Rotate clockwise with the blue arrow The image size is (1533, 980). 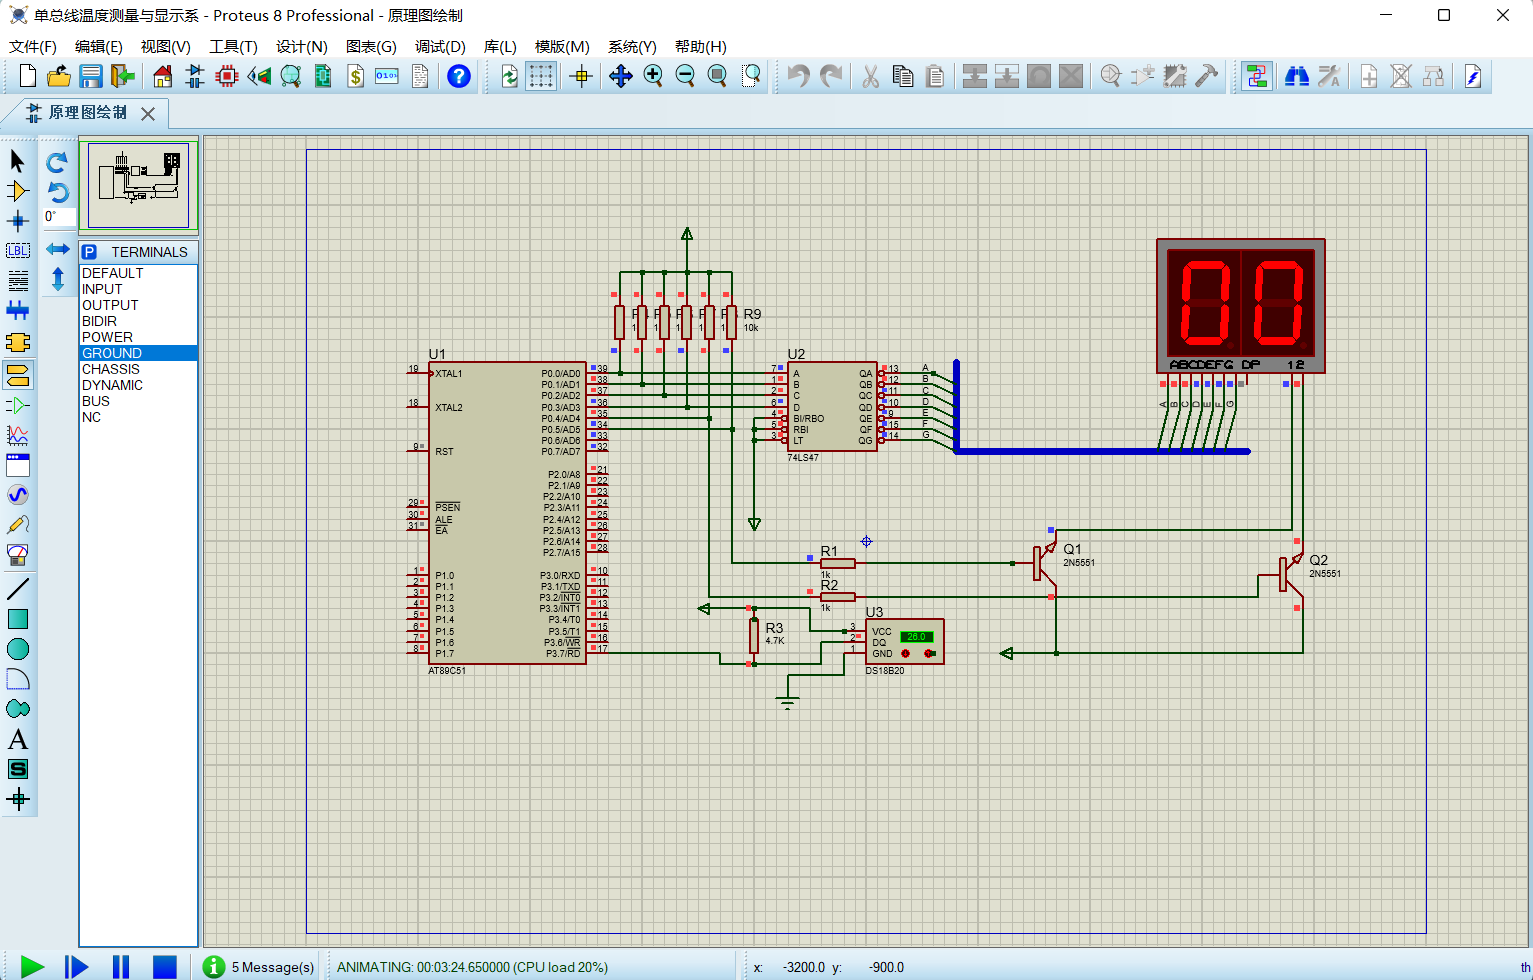[57, 161]
